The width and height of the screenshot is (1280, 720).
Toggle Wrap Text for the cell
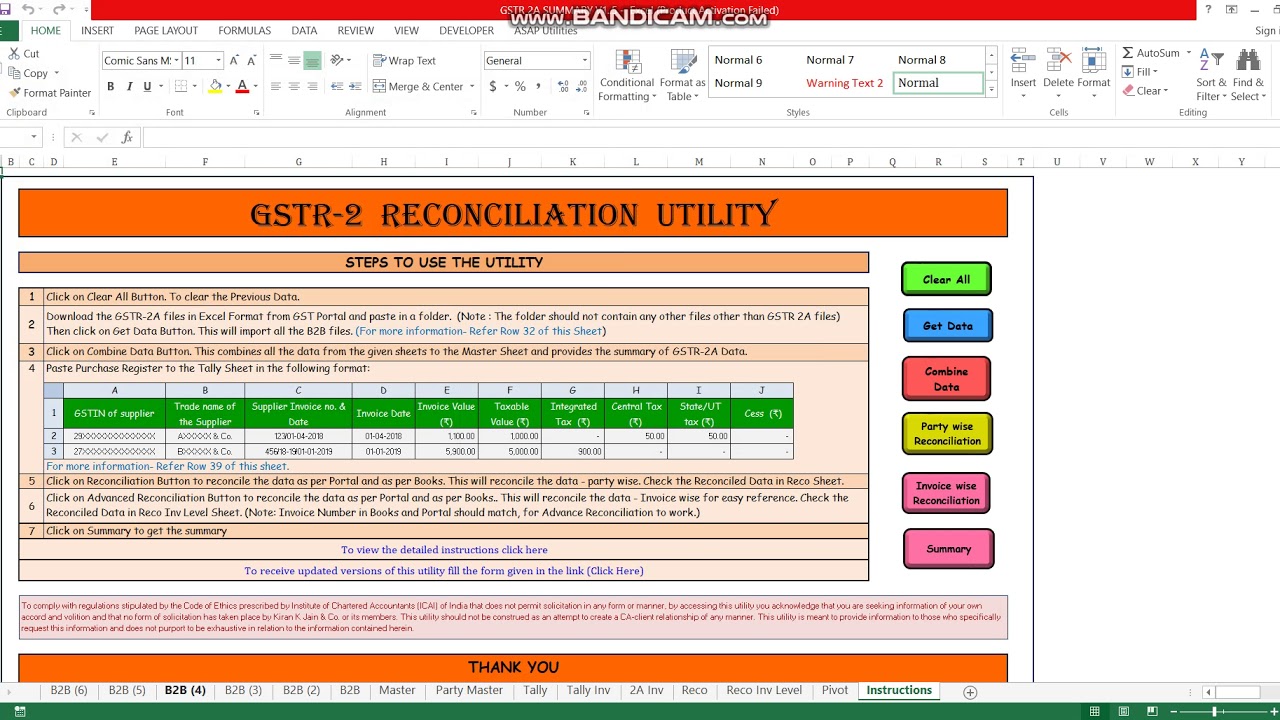pos(404,61)
